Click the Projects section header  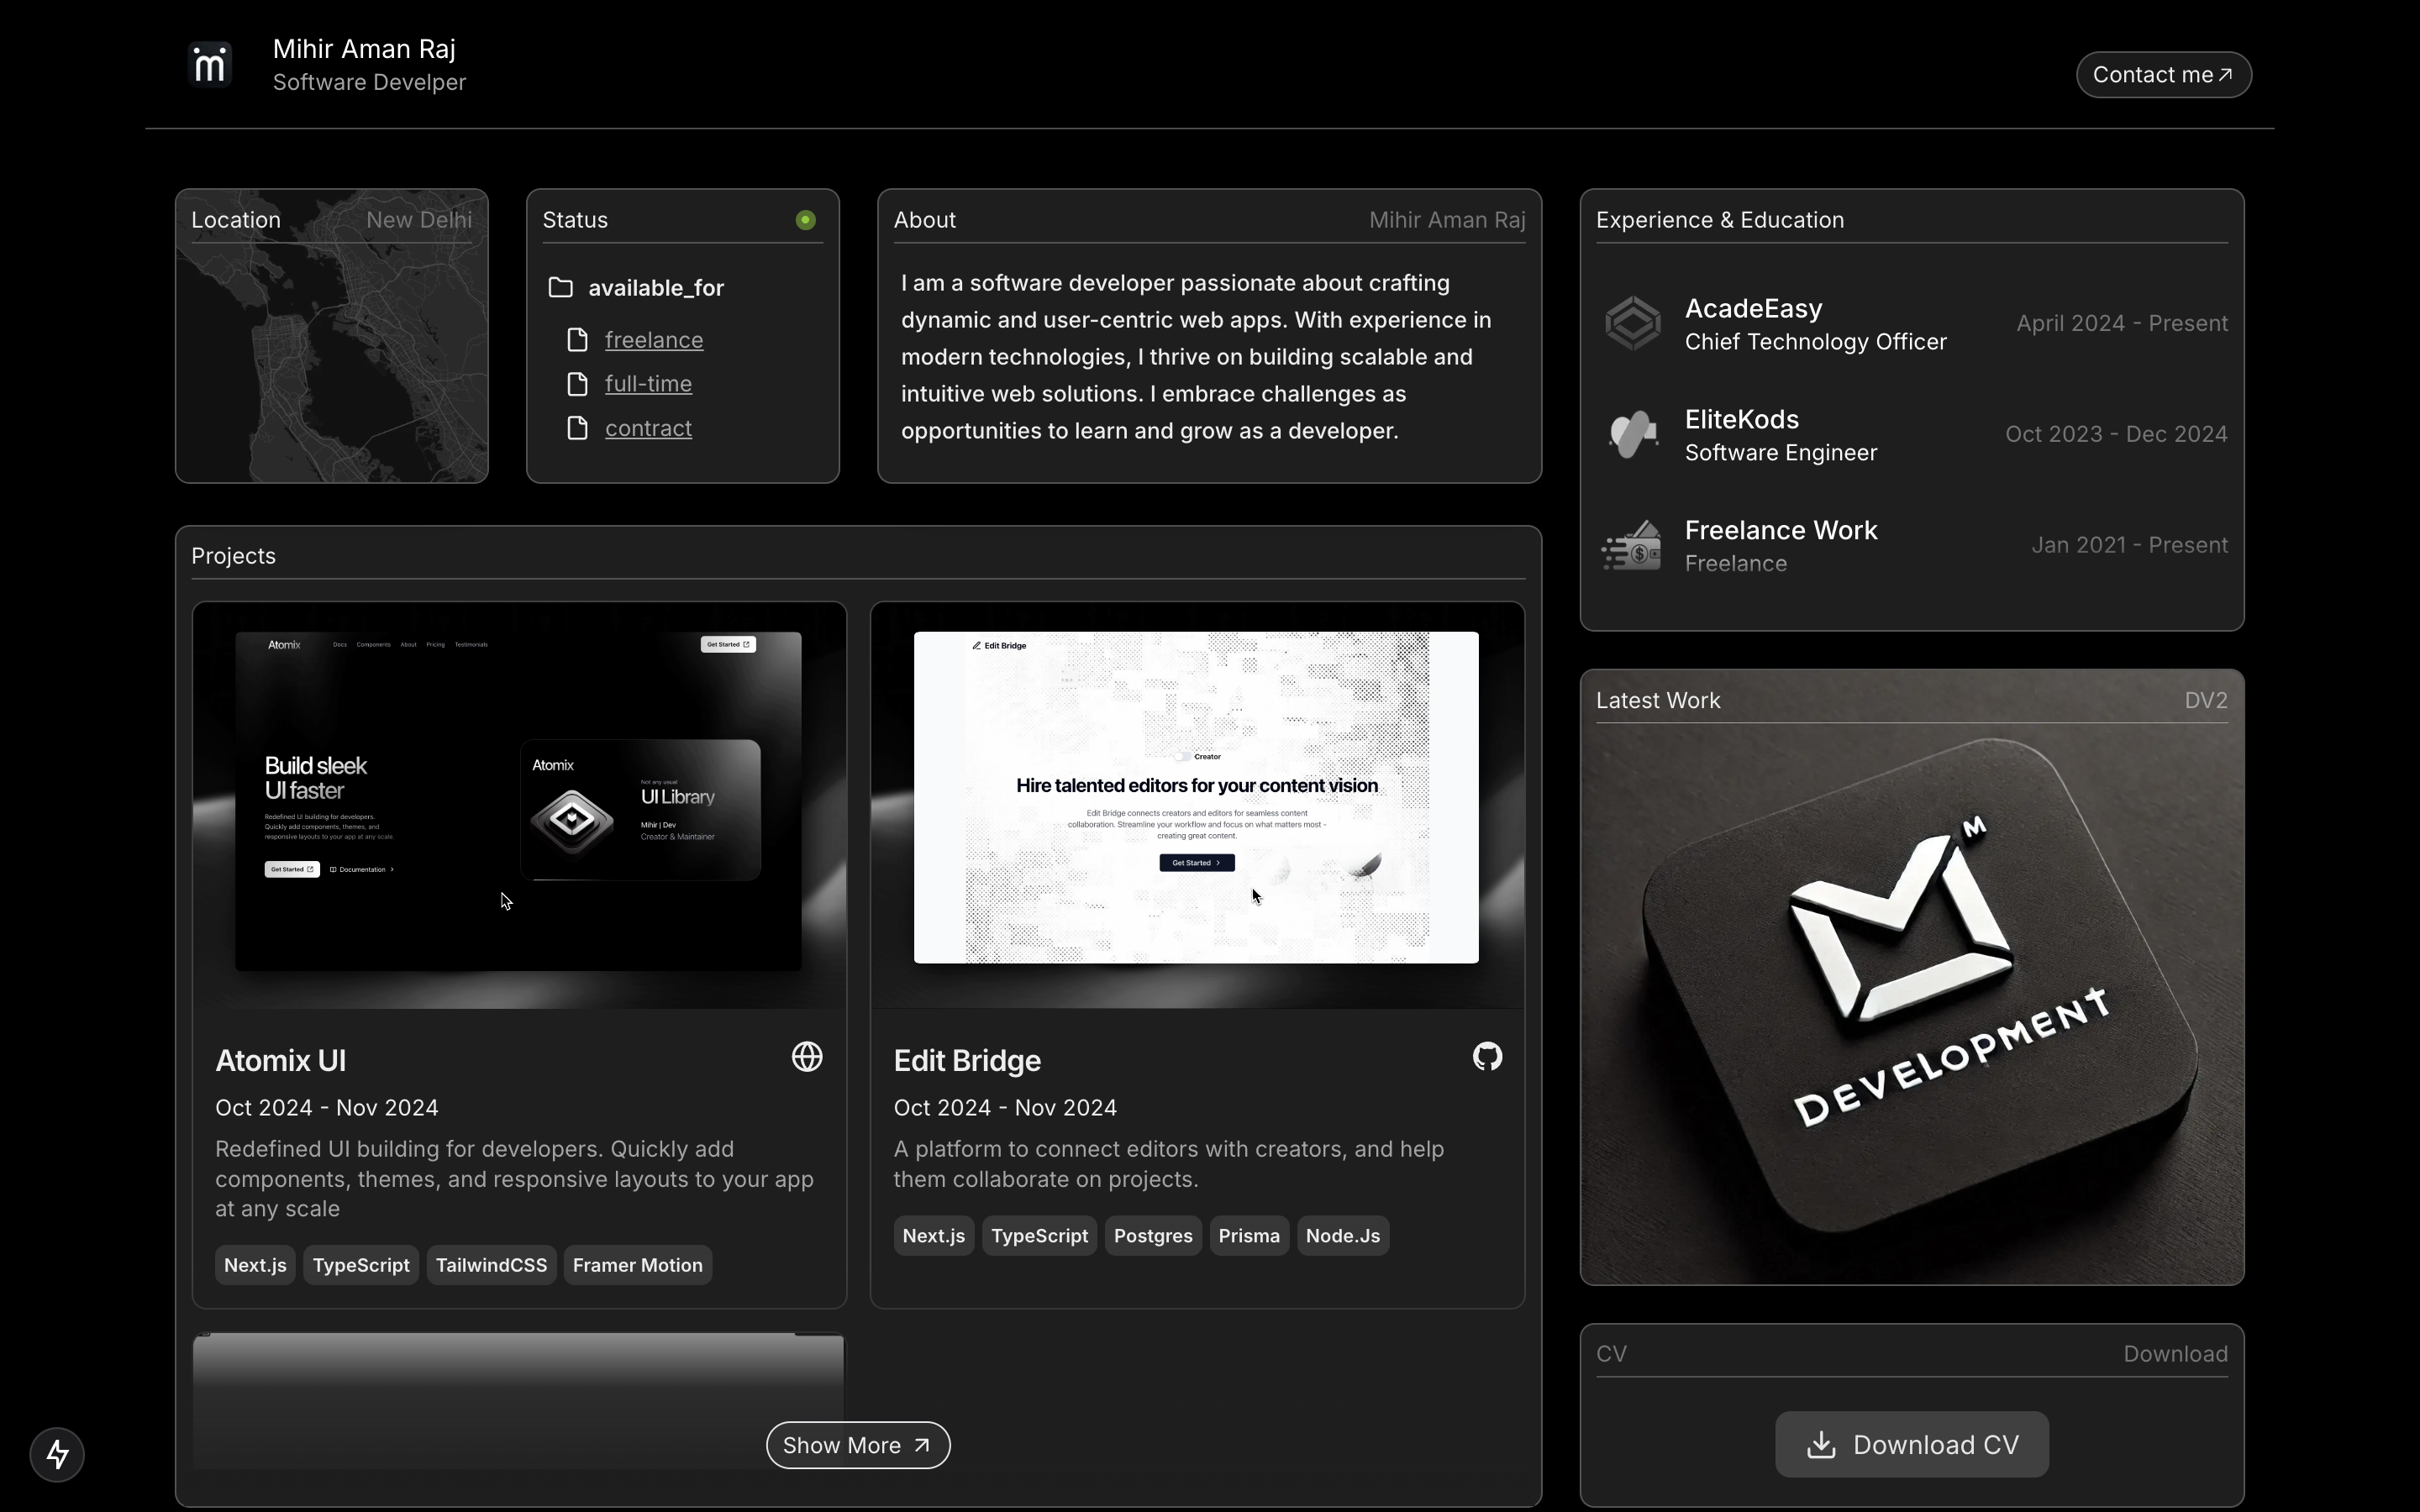coord(232,556)
